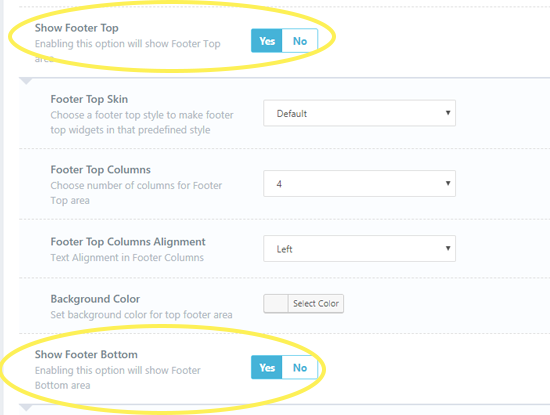This screenshot has width=550, height=415.
Task: Click the Footer Top Columns label
Action: click(x=100, y=170)
